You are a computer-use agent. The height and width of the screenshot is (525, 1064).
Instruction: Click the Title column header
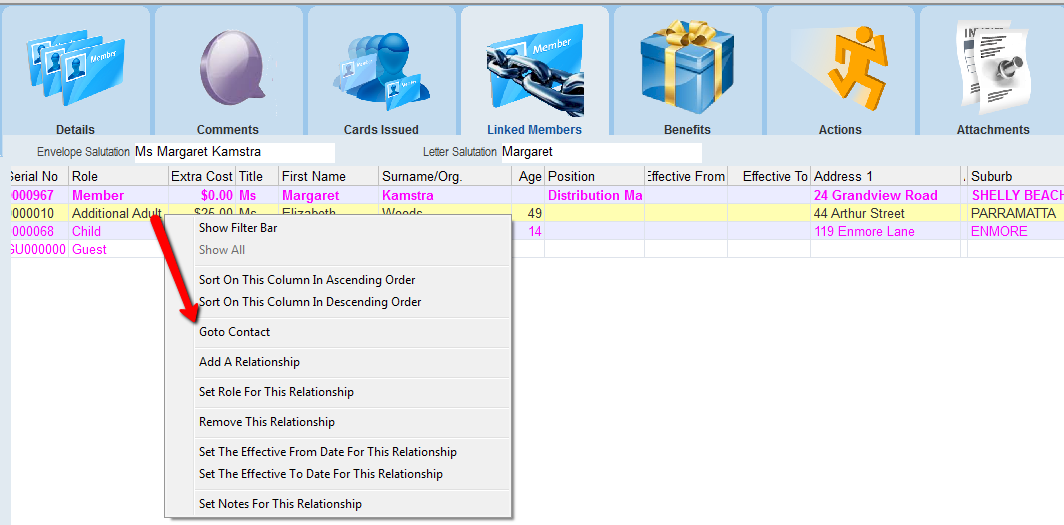tap(257, 176)
